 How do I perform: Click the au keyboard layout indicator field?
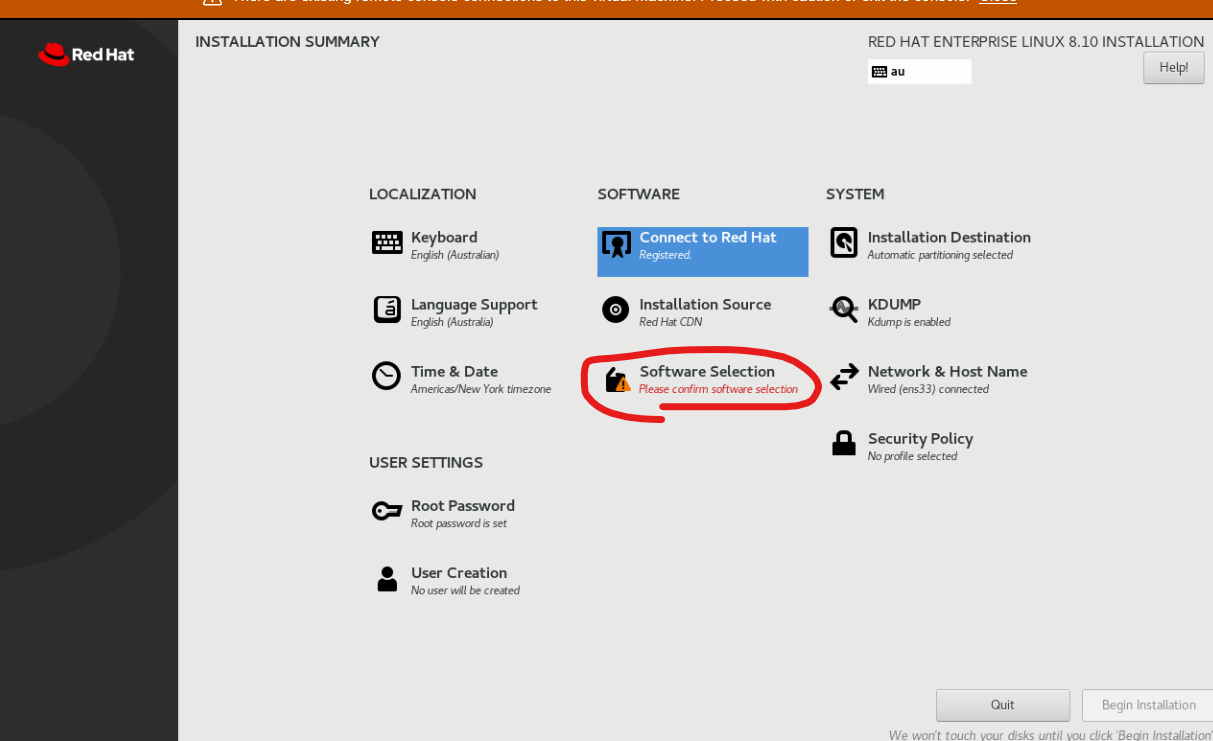tap(920, 72)
